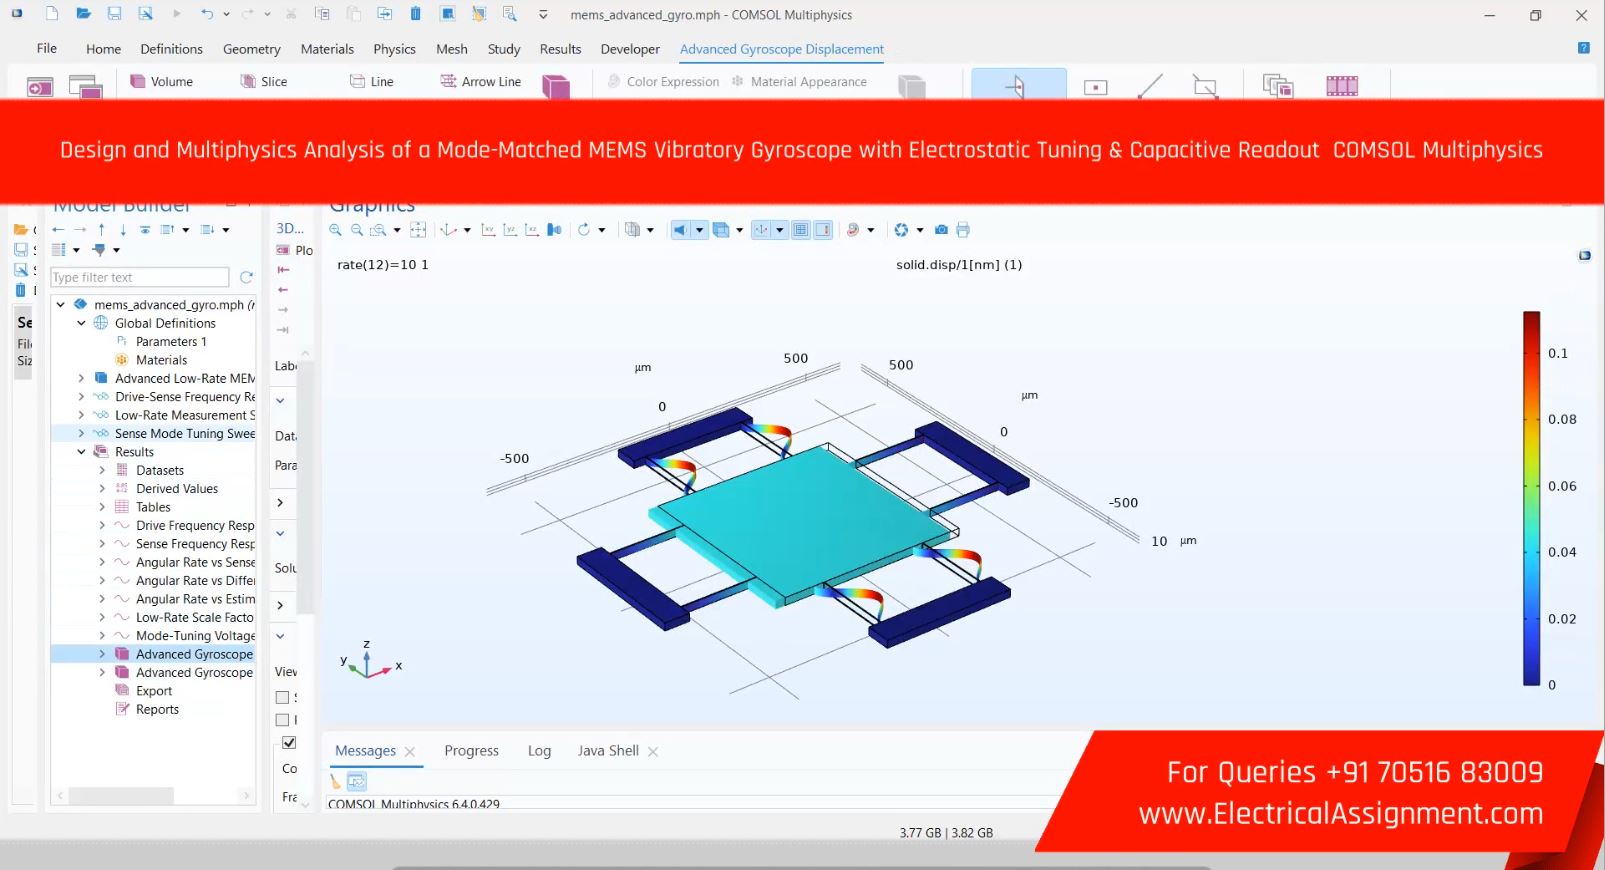
Task: Open the Study ribbon tab
Action: pyautogui.click(x=504, y=49)
